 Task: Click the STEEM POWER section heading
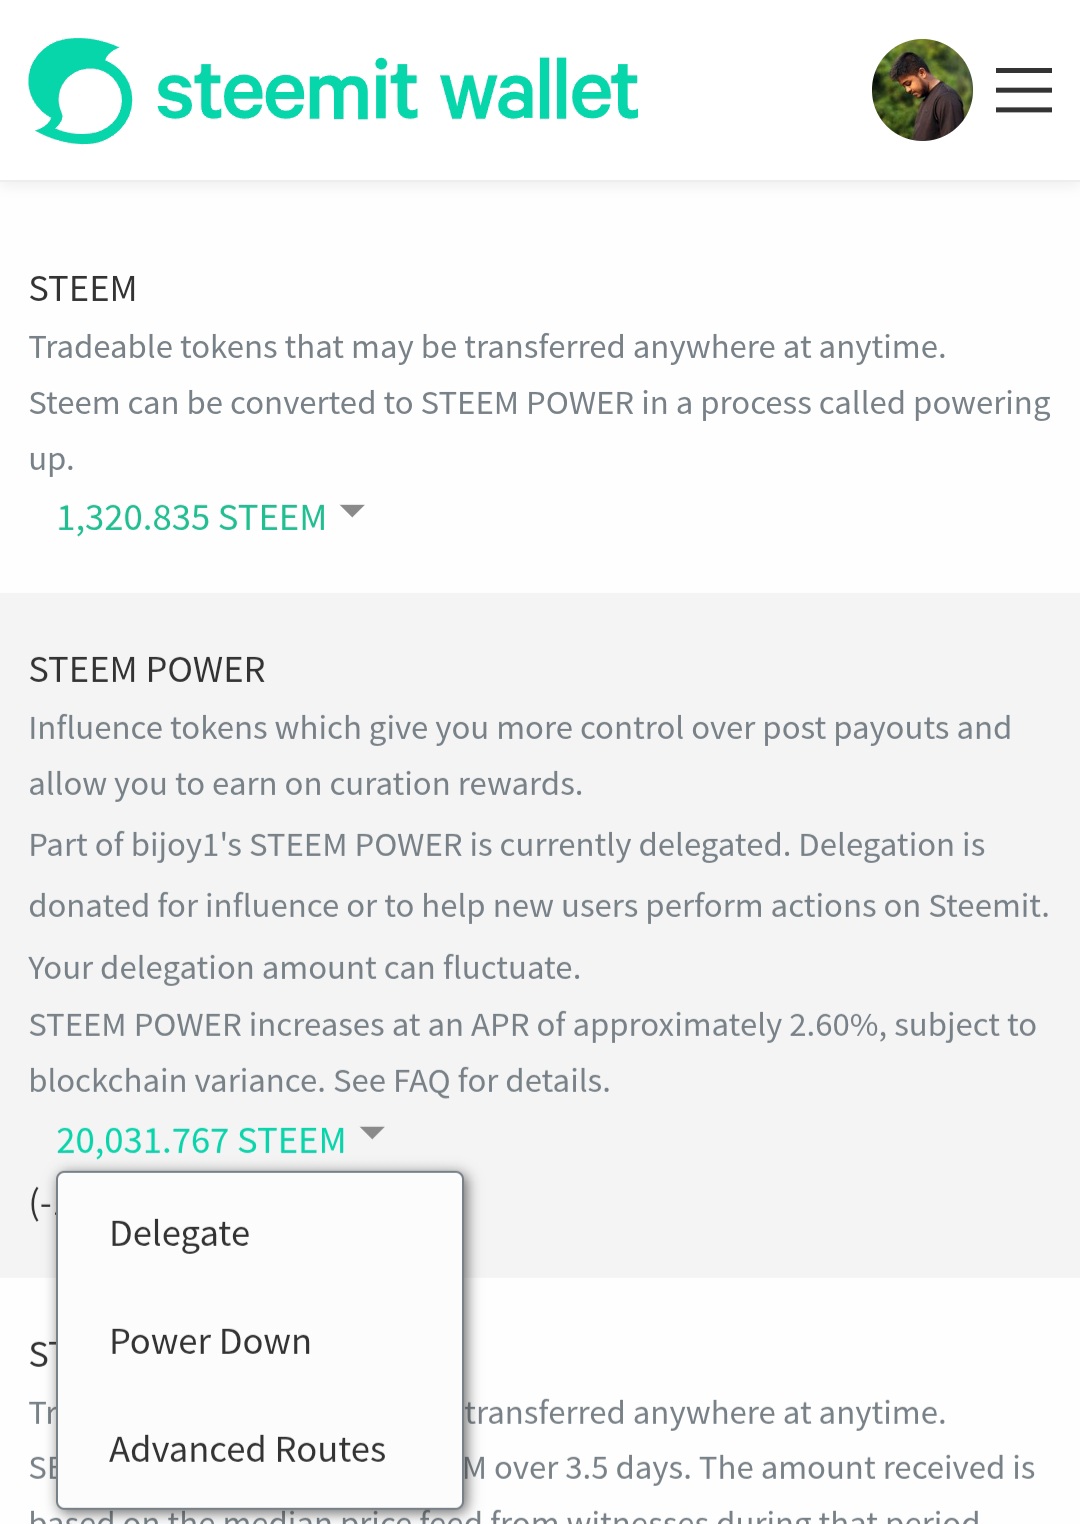pos(147,670)
